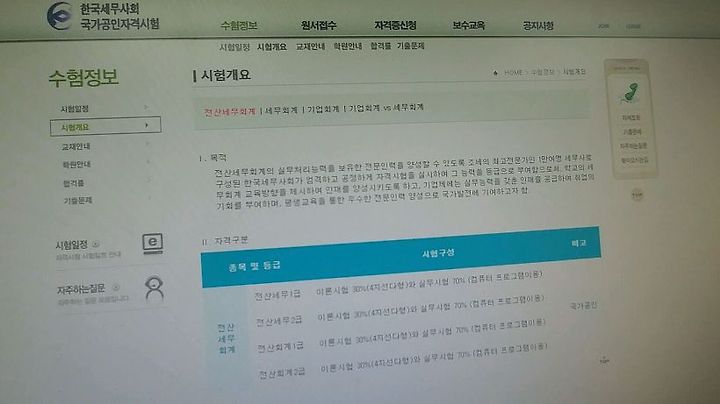Click the LOGIN link in the header

(633, 26)
